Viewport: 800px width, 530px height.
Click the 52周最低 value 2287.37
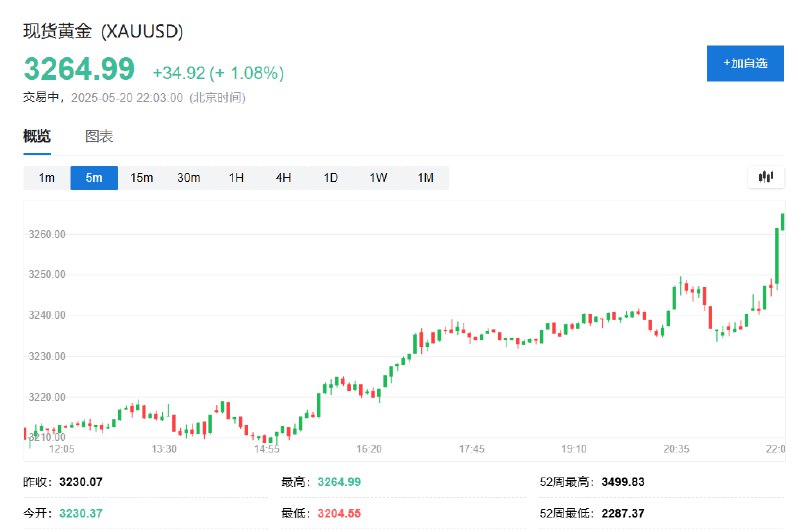coord(622,513)
